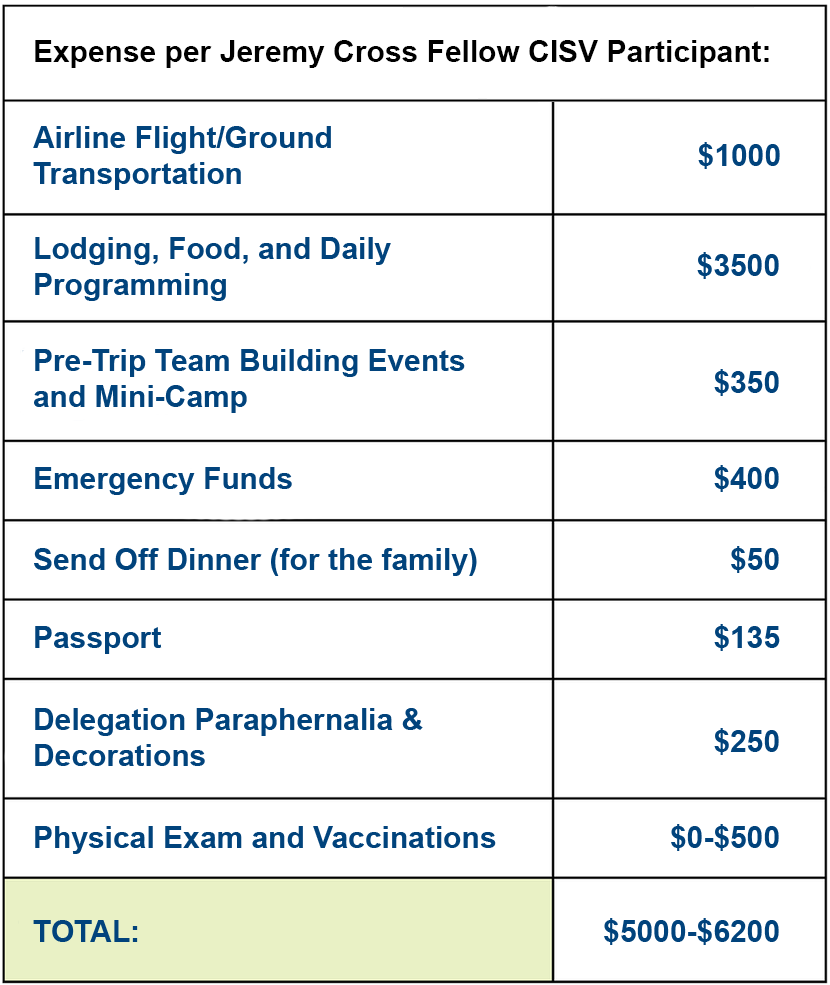Select Pre-Trip Team Building Events text
830x985 pixels.
(x=249, y=361)
